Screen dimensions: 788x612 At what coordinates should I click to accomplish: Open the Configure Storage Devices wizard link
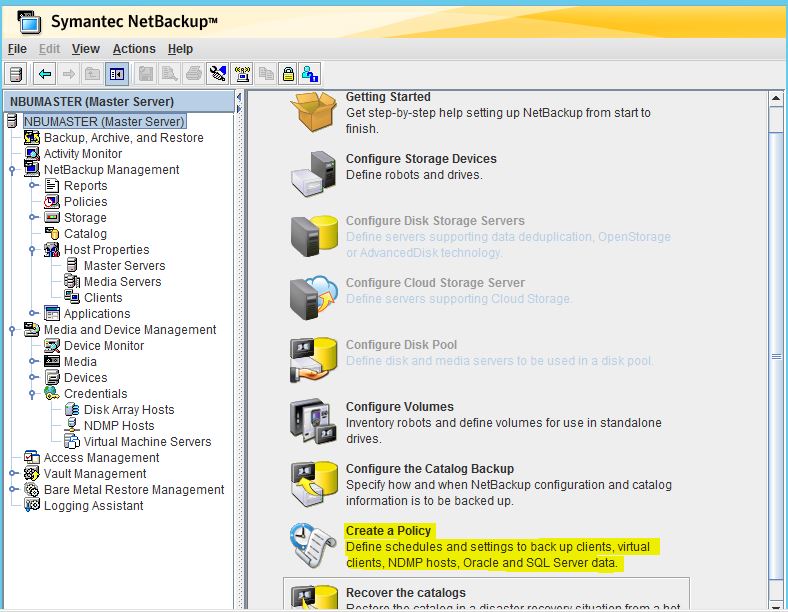pyautogui.click(x=421, y=159)
